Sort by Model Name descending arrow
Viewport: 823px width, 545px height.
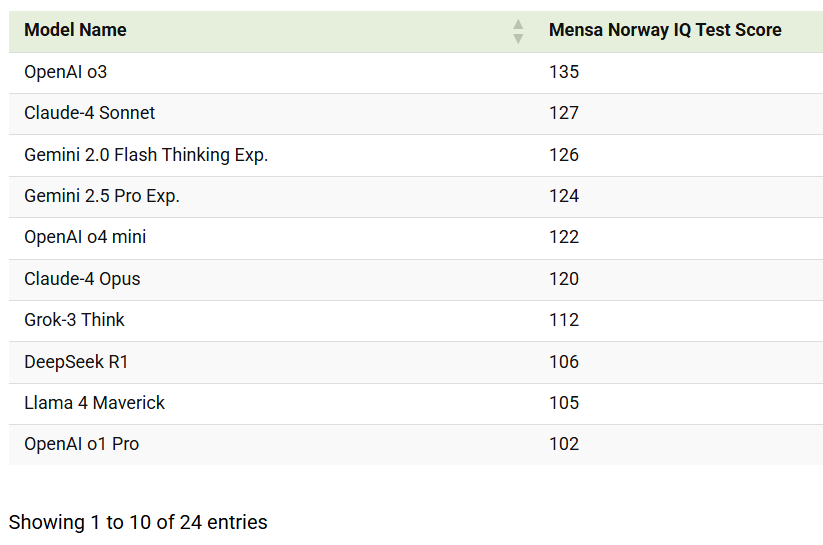point(518,38)
